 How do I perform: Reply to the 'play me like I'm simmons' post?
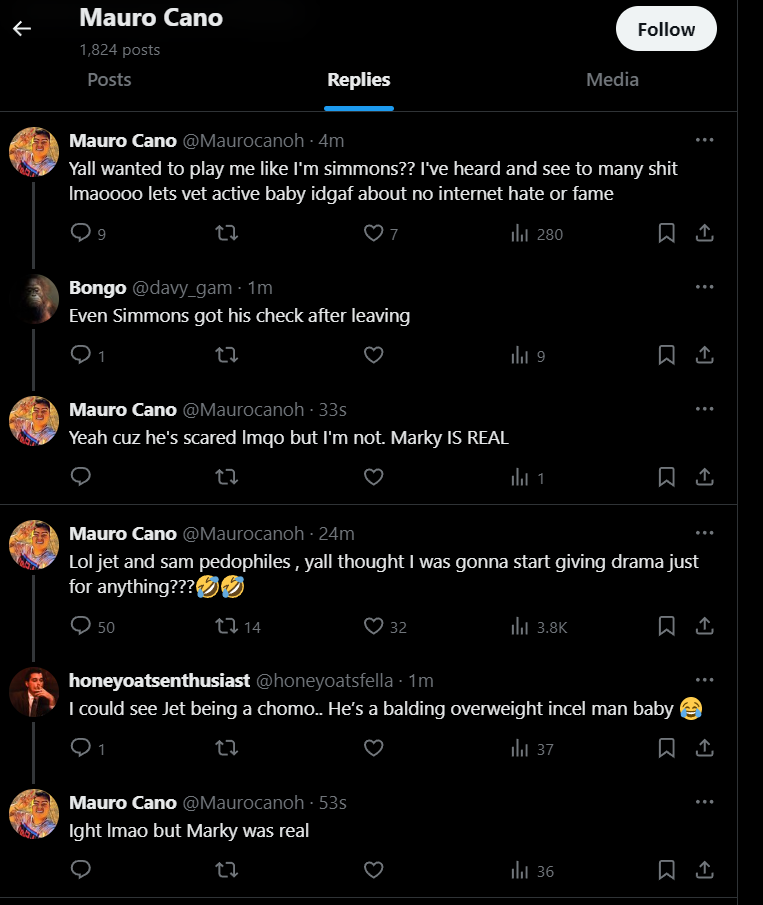point(82,233)
